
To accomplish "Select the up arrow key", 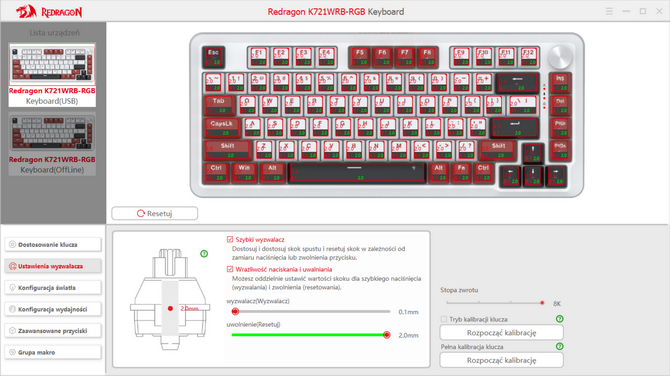I will (x=532, y=153).
